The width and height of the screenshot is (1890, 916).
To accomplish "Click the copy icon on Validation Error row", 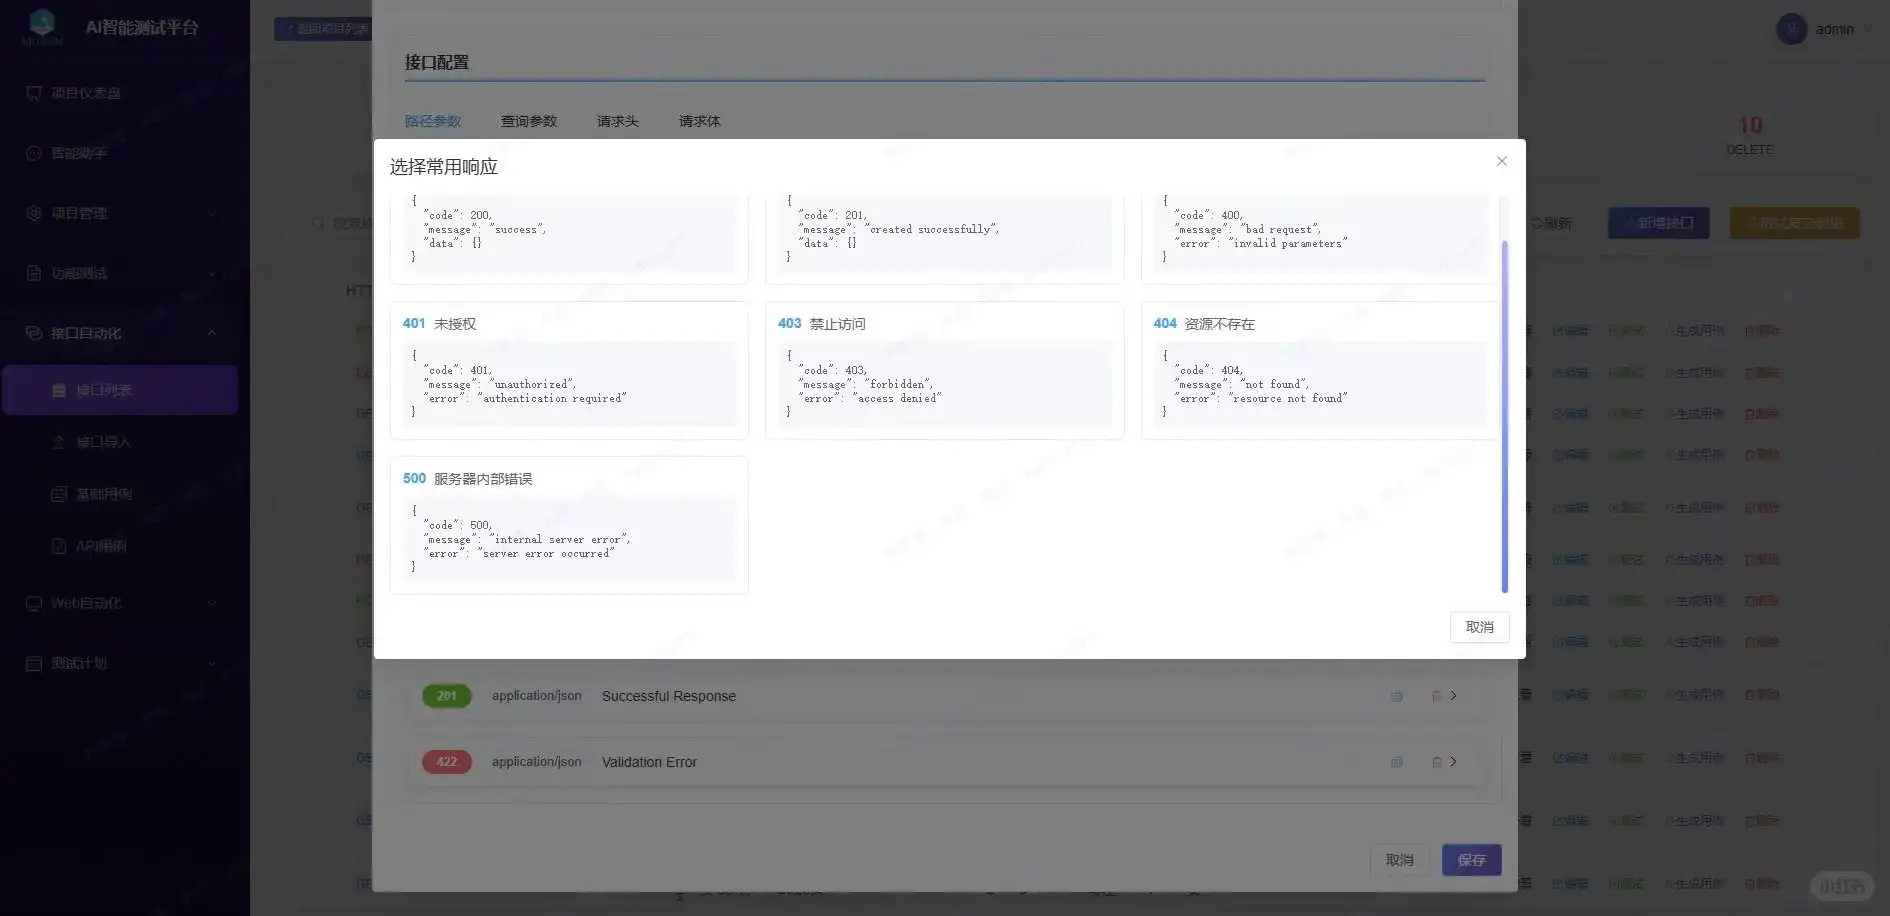I will (1397, 762).
